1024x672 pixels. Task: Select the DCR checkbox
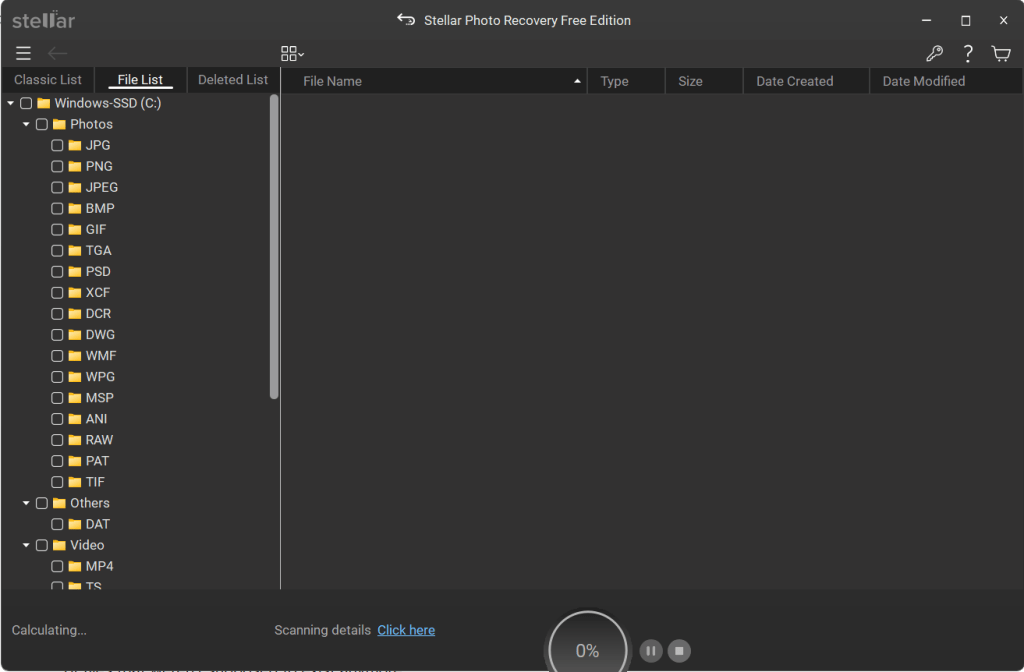[x=57, y=313]
